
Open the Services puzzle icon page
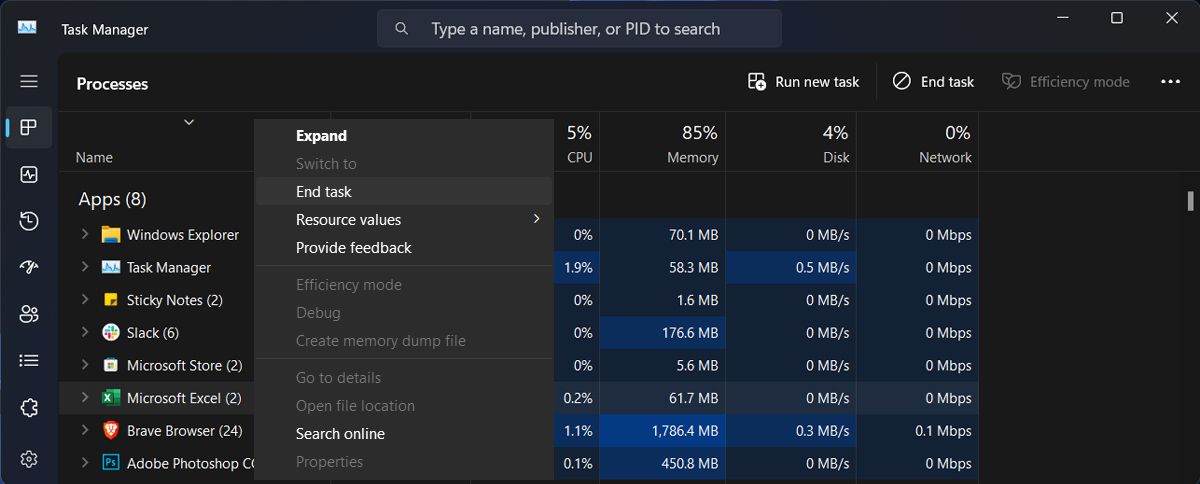click(x=29, y=407)
